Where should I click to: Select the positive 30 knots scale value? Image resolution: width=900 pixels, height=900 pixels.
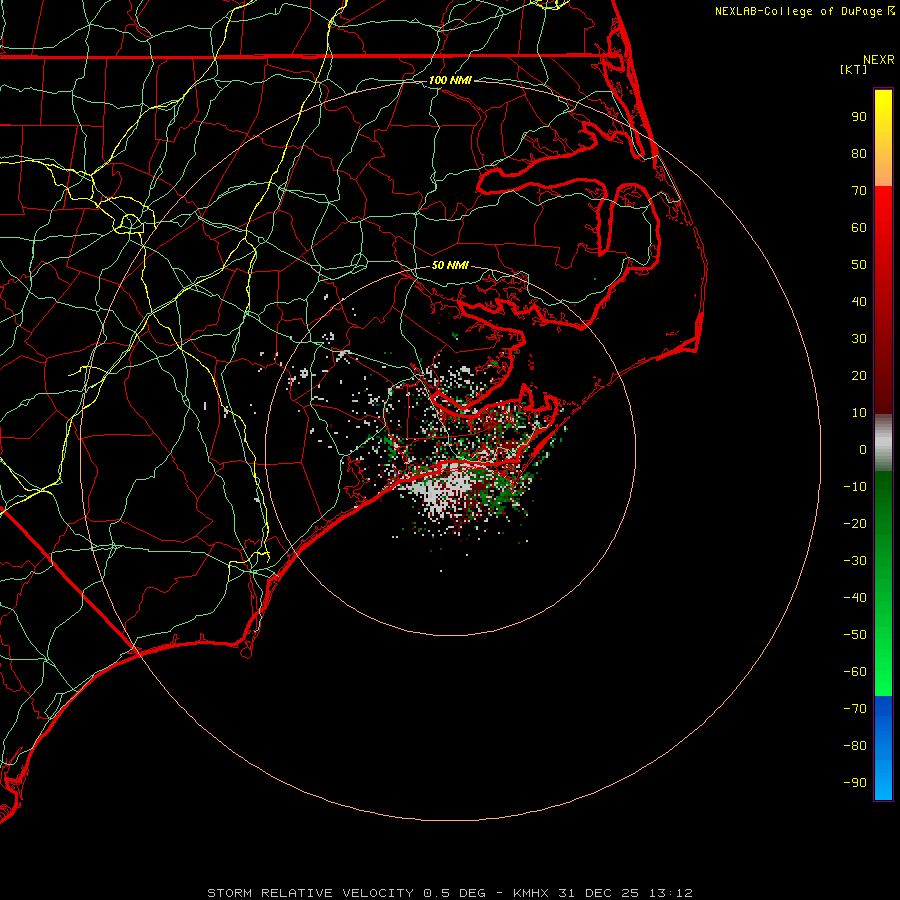click(859, 339)
